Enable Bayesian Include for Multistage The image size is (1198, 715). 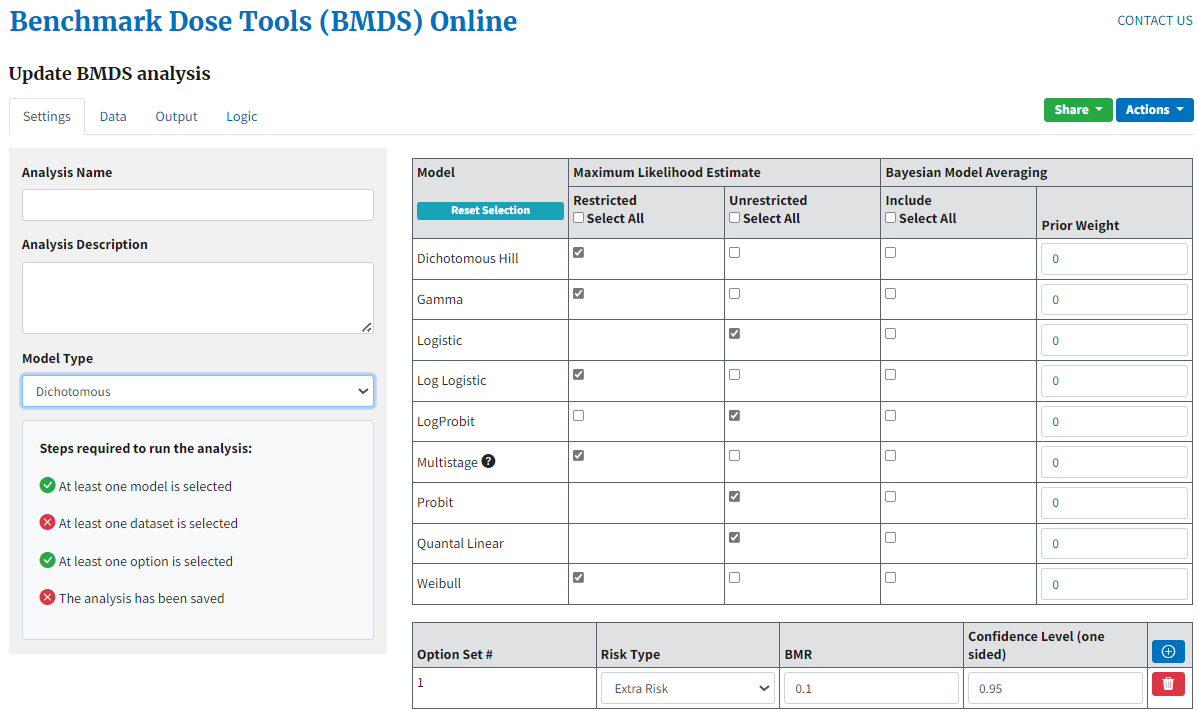[x=890, y=456]
